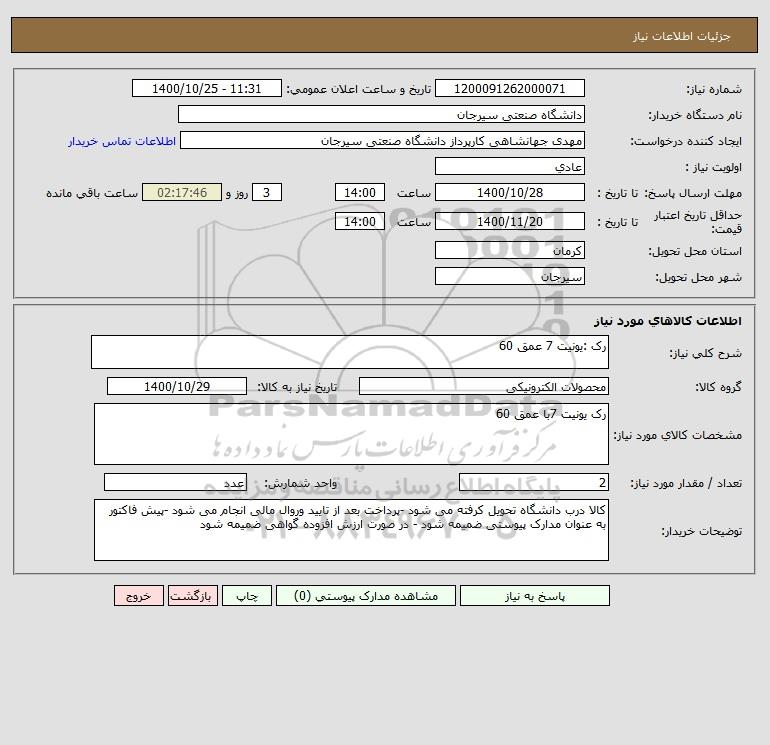Click response deadline date 1400/10/28
This screenshot has width=770, height=745.
click(x=510, y=193)
